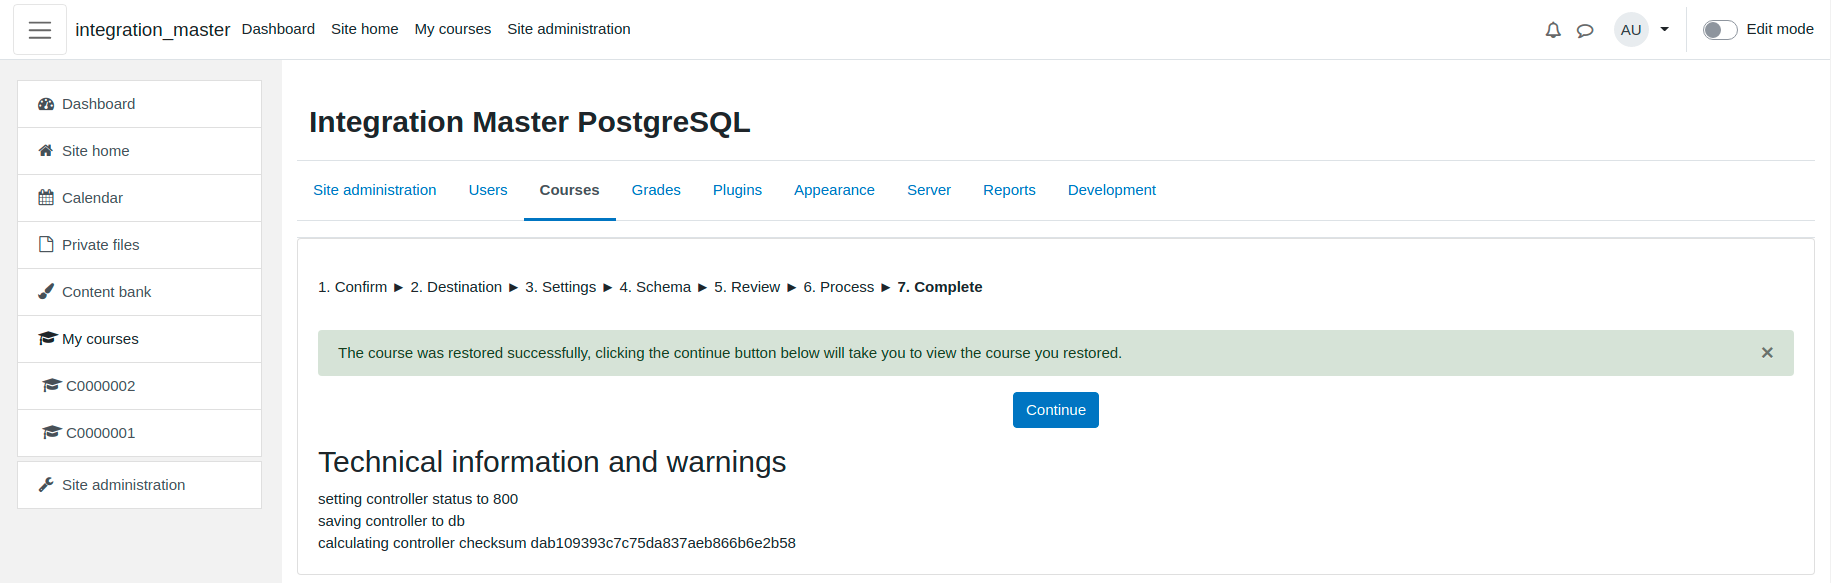Open the messaging speech bubble icon
Image resolution: width=1831 pixels, height=583 pixels.
tap(1585, 30)
